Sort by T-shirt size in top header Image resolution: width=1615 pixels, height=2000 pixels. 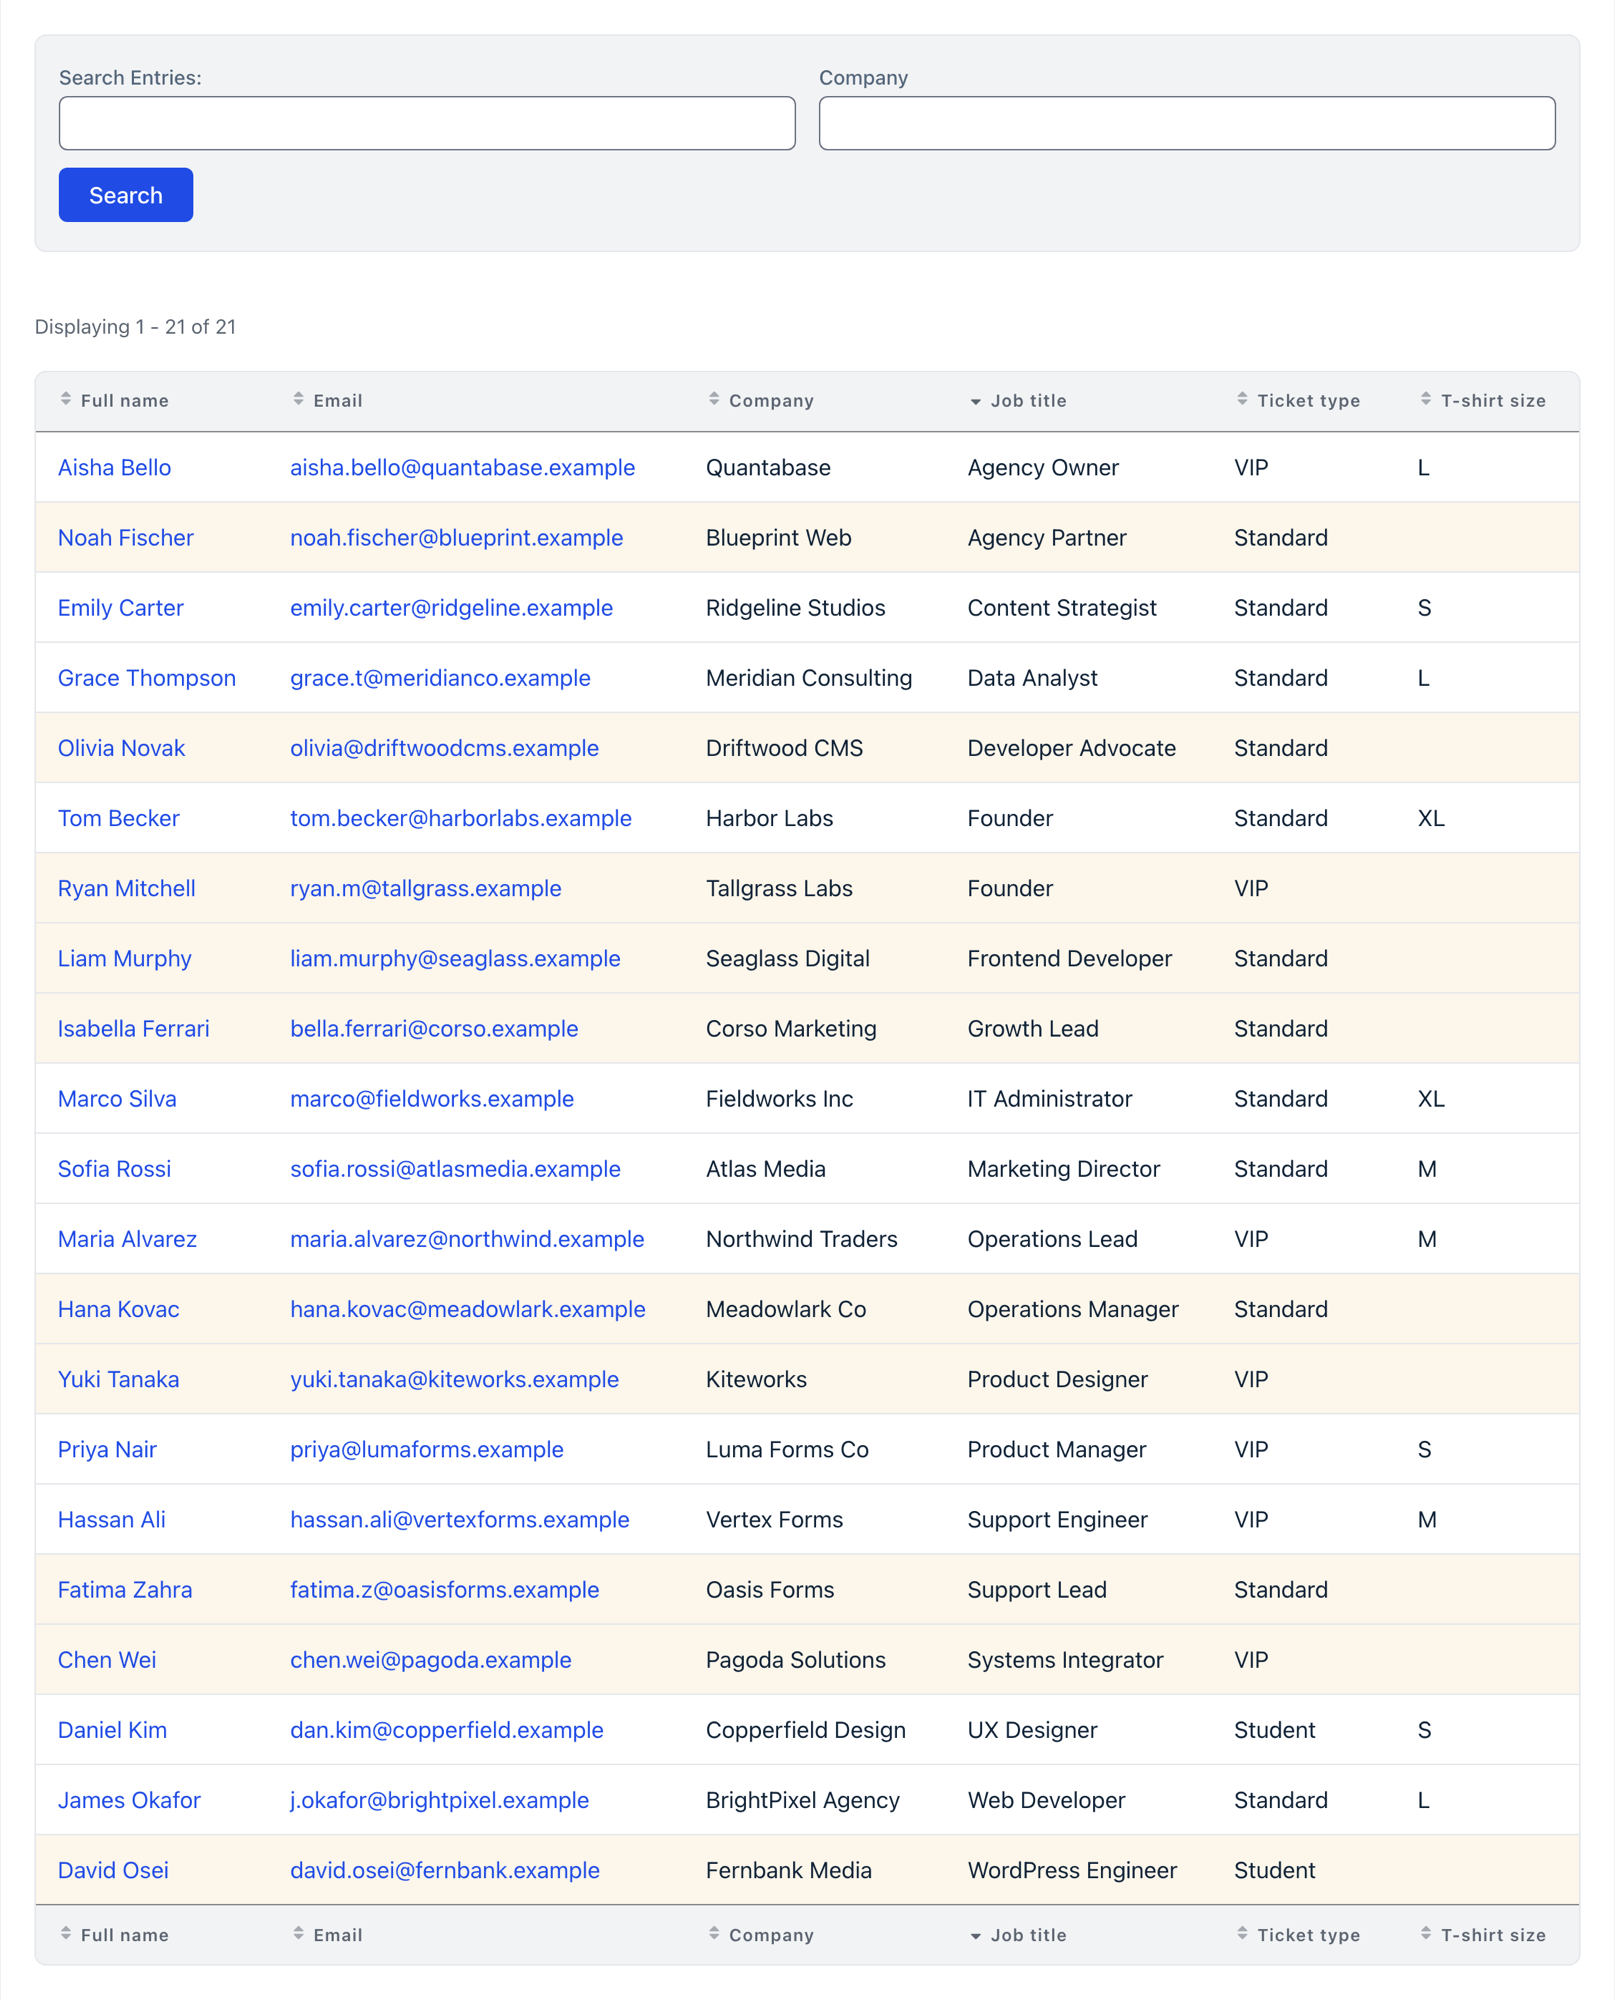pyautogui.click(x=1483, y=400)
